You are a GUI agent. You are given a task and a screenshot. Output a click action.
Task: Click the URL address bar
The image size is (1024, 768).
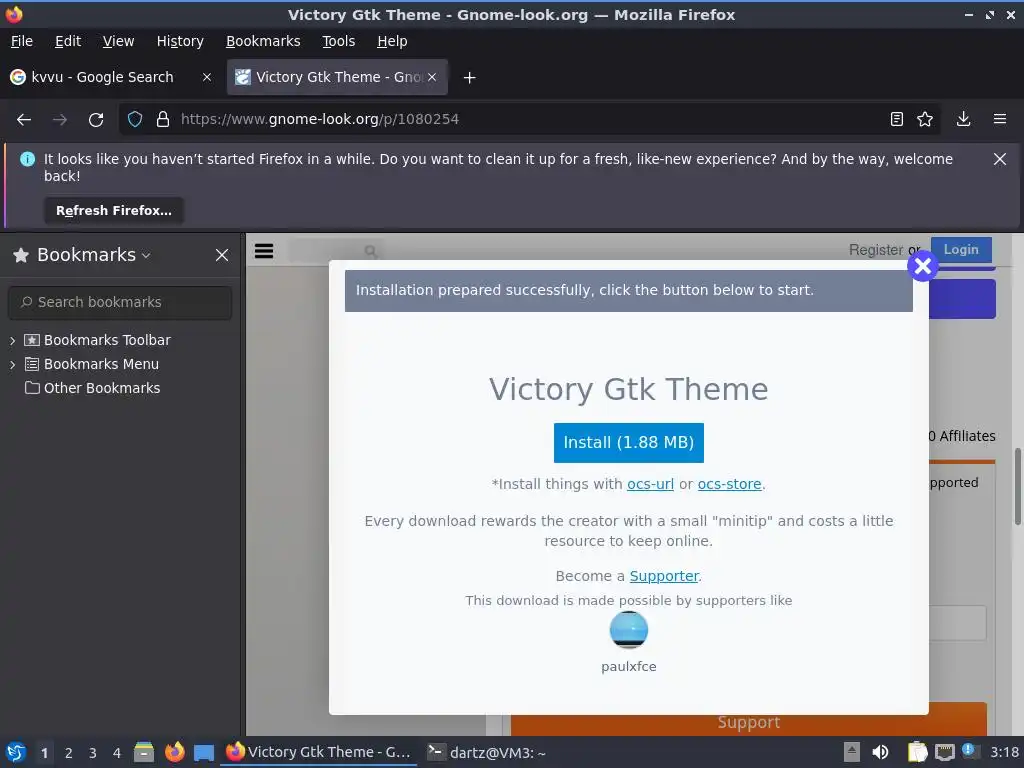pyautogui.click(x=529, y=120)
